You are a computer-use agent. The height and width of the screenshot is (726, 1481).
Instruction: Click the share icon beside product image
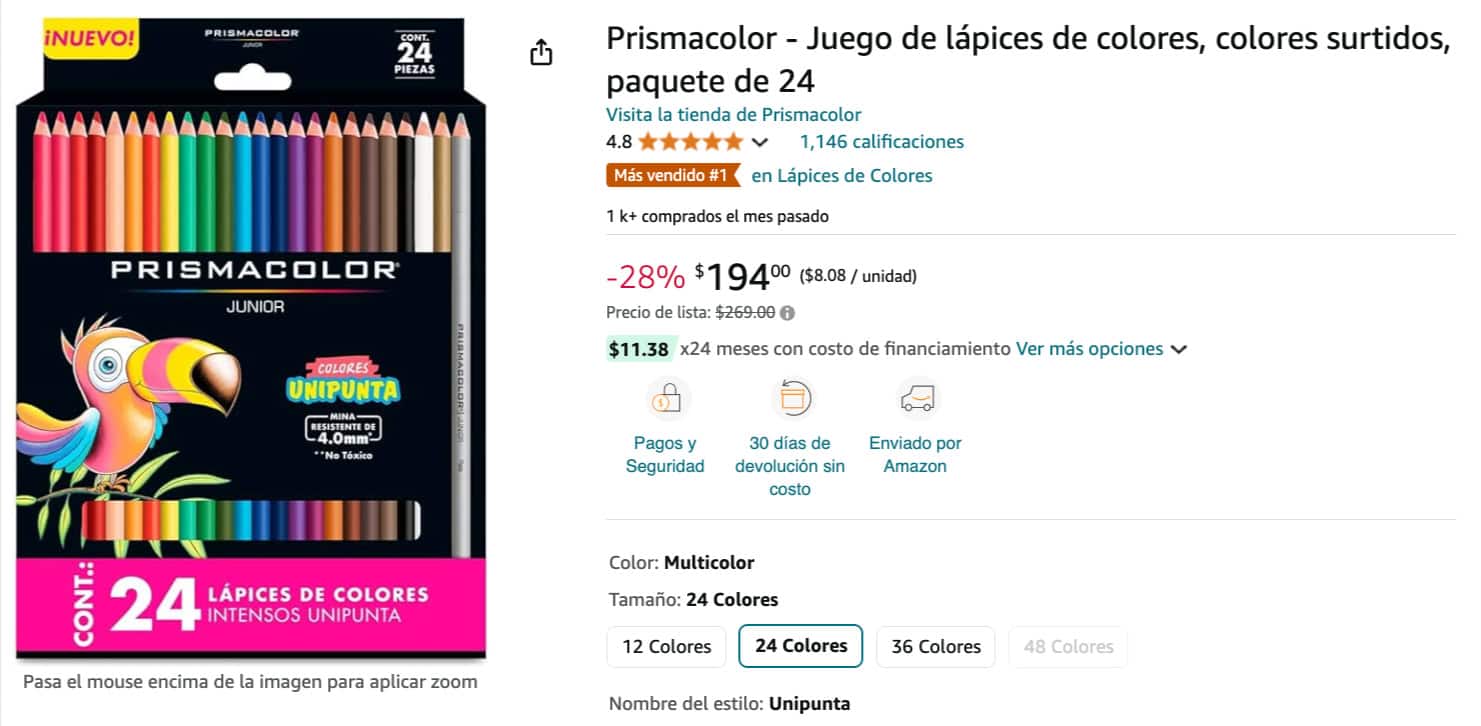point(541,53)
